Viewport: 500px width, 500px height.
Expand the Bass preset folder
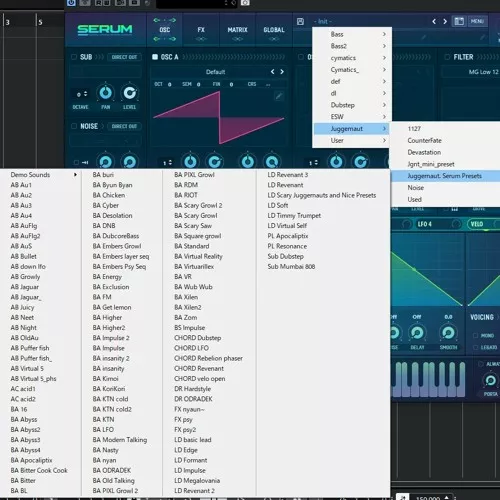click(x=352, y=34)
